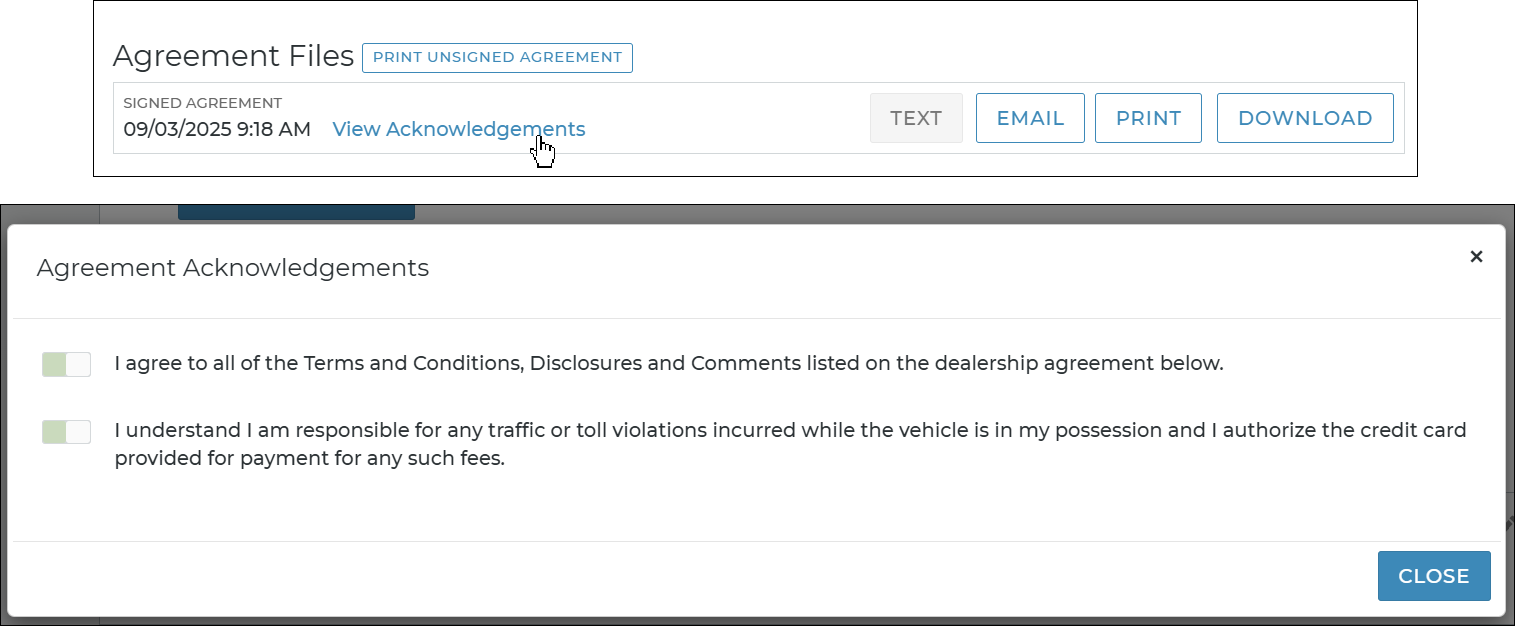Download the signed agreement file
The height and width of the screenshot is (626, 1515).
1304,118
